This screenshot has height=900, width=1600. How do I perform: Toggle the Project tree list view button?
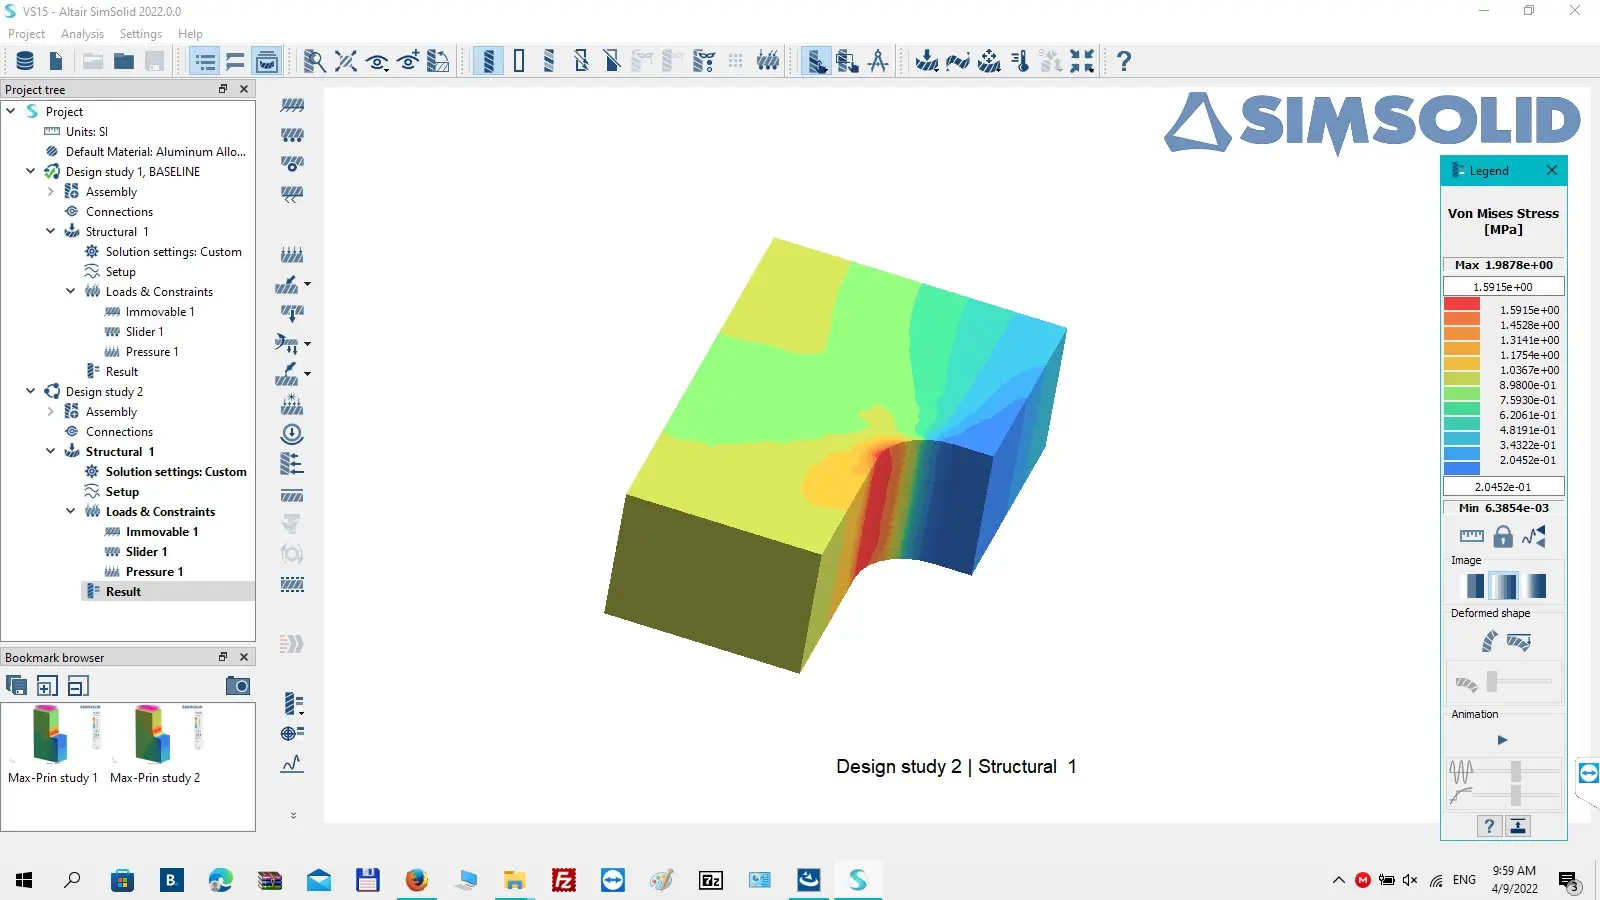205,62
